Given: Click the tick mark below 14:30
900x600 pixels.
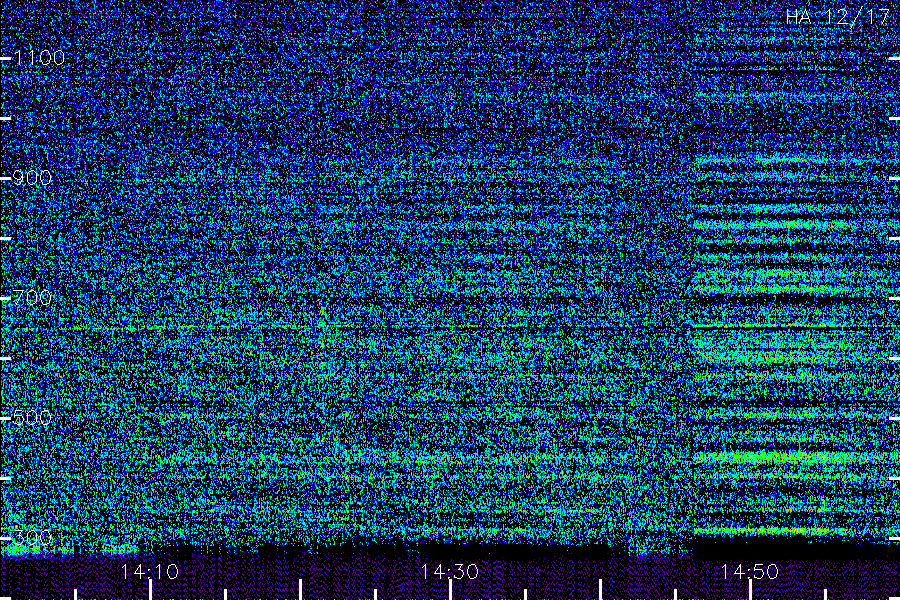Looking at the screenshot, I should coord(450,590).
